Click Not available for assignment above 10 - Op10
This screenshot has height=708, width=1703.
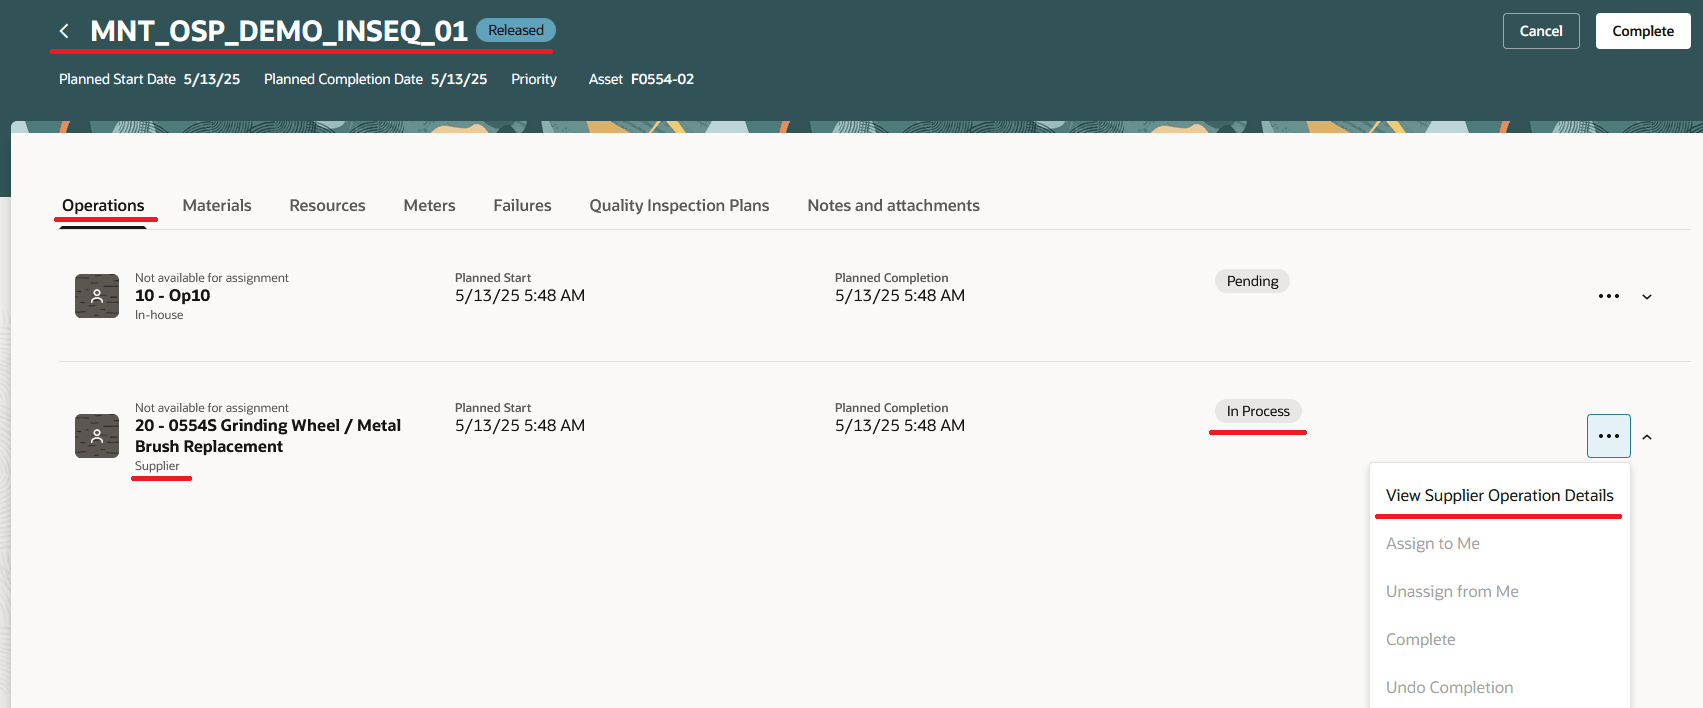click(212, 278)
